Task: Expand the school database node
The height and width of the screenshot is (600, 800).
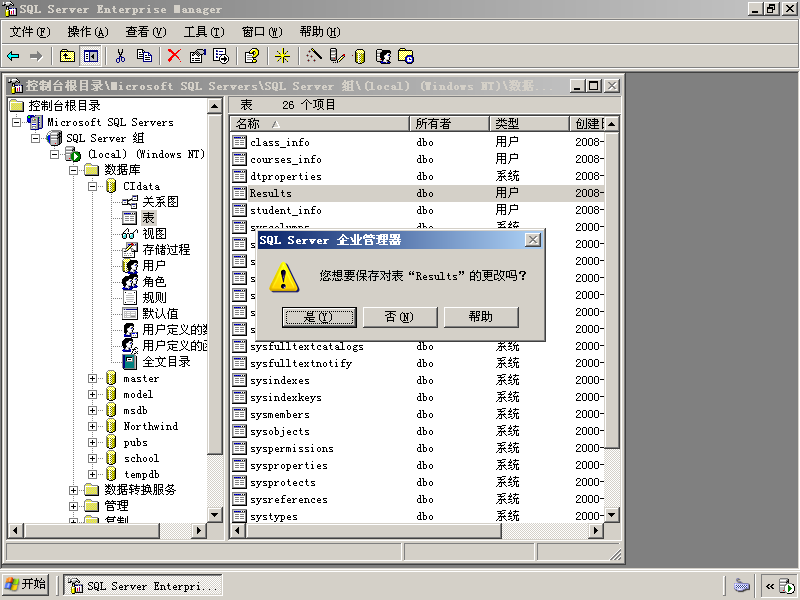Action: click(x=92, y=459)
